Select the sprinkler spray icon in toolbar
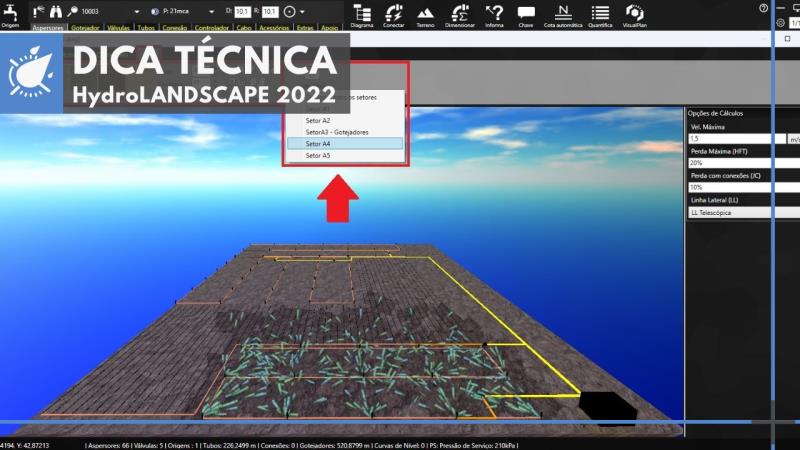The width and height of the screenshot is (800, 450). (x=38, y=11)
